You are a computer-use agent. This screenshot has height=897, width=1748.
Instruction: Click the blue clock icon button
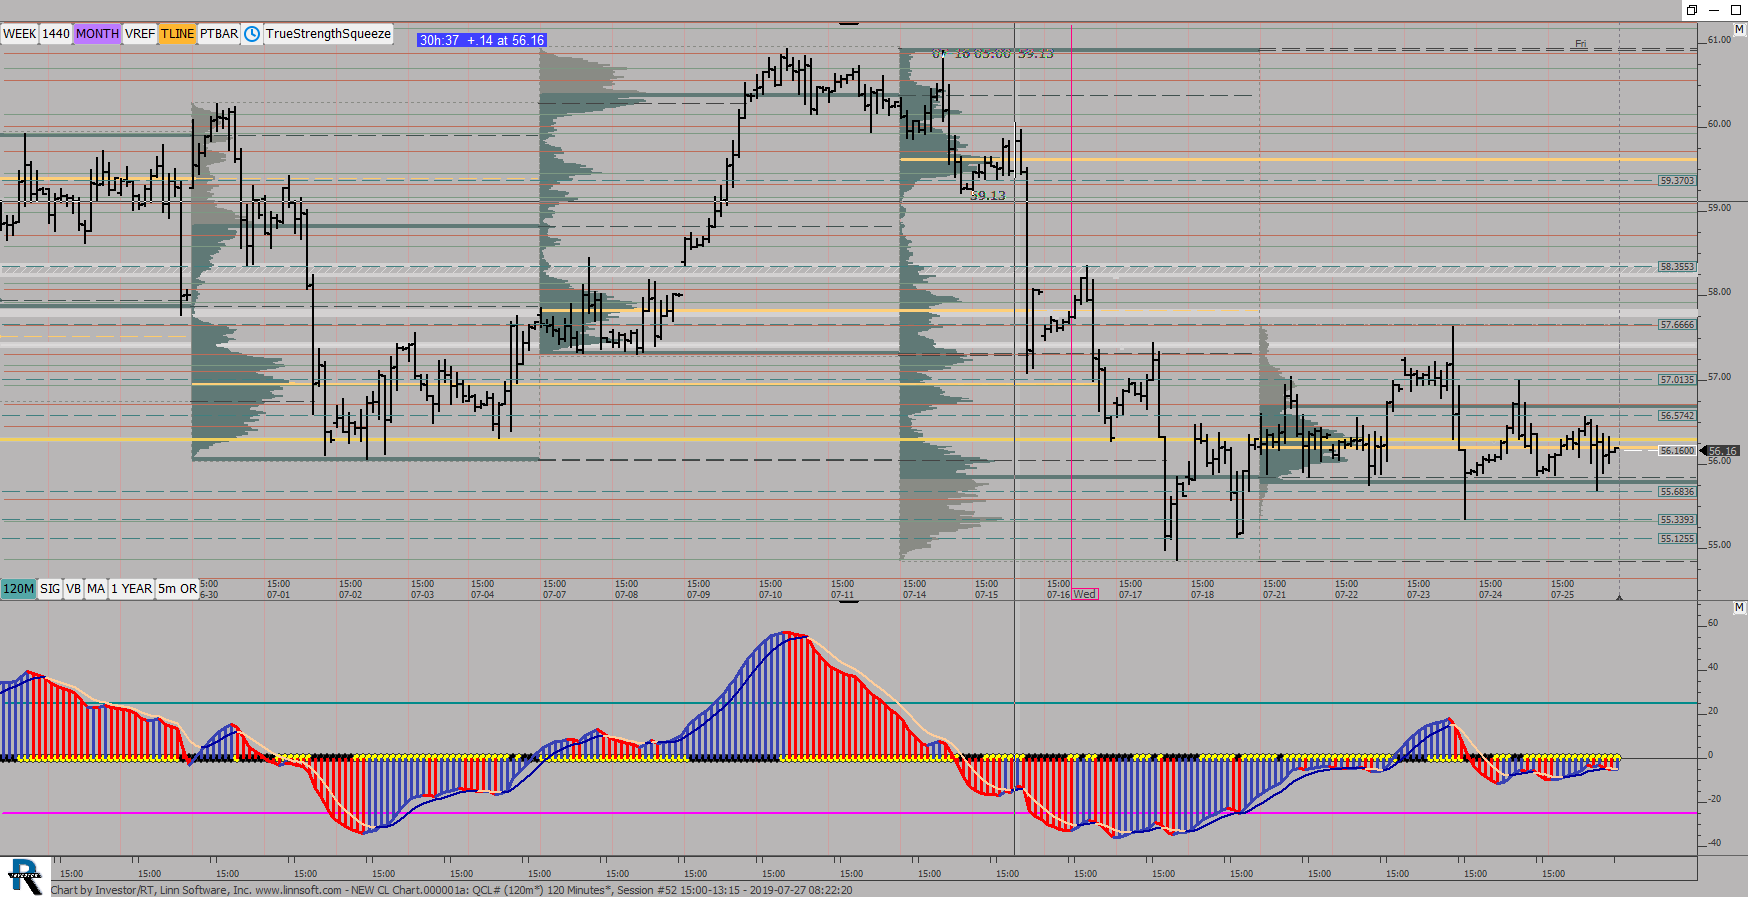[x=253, y=34]
